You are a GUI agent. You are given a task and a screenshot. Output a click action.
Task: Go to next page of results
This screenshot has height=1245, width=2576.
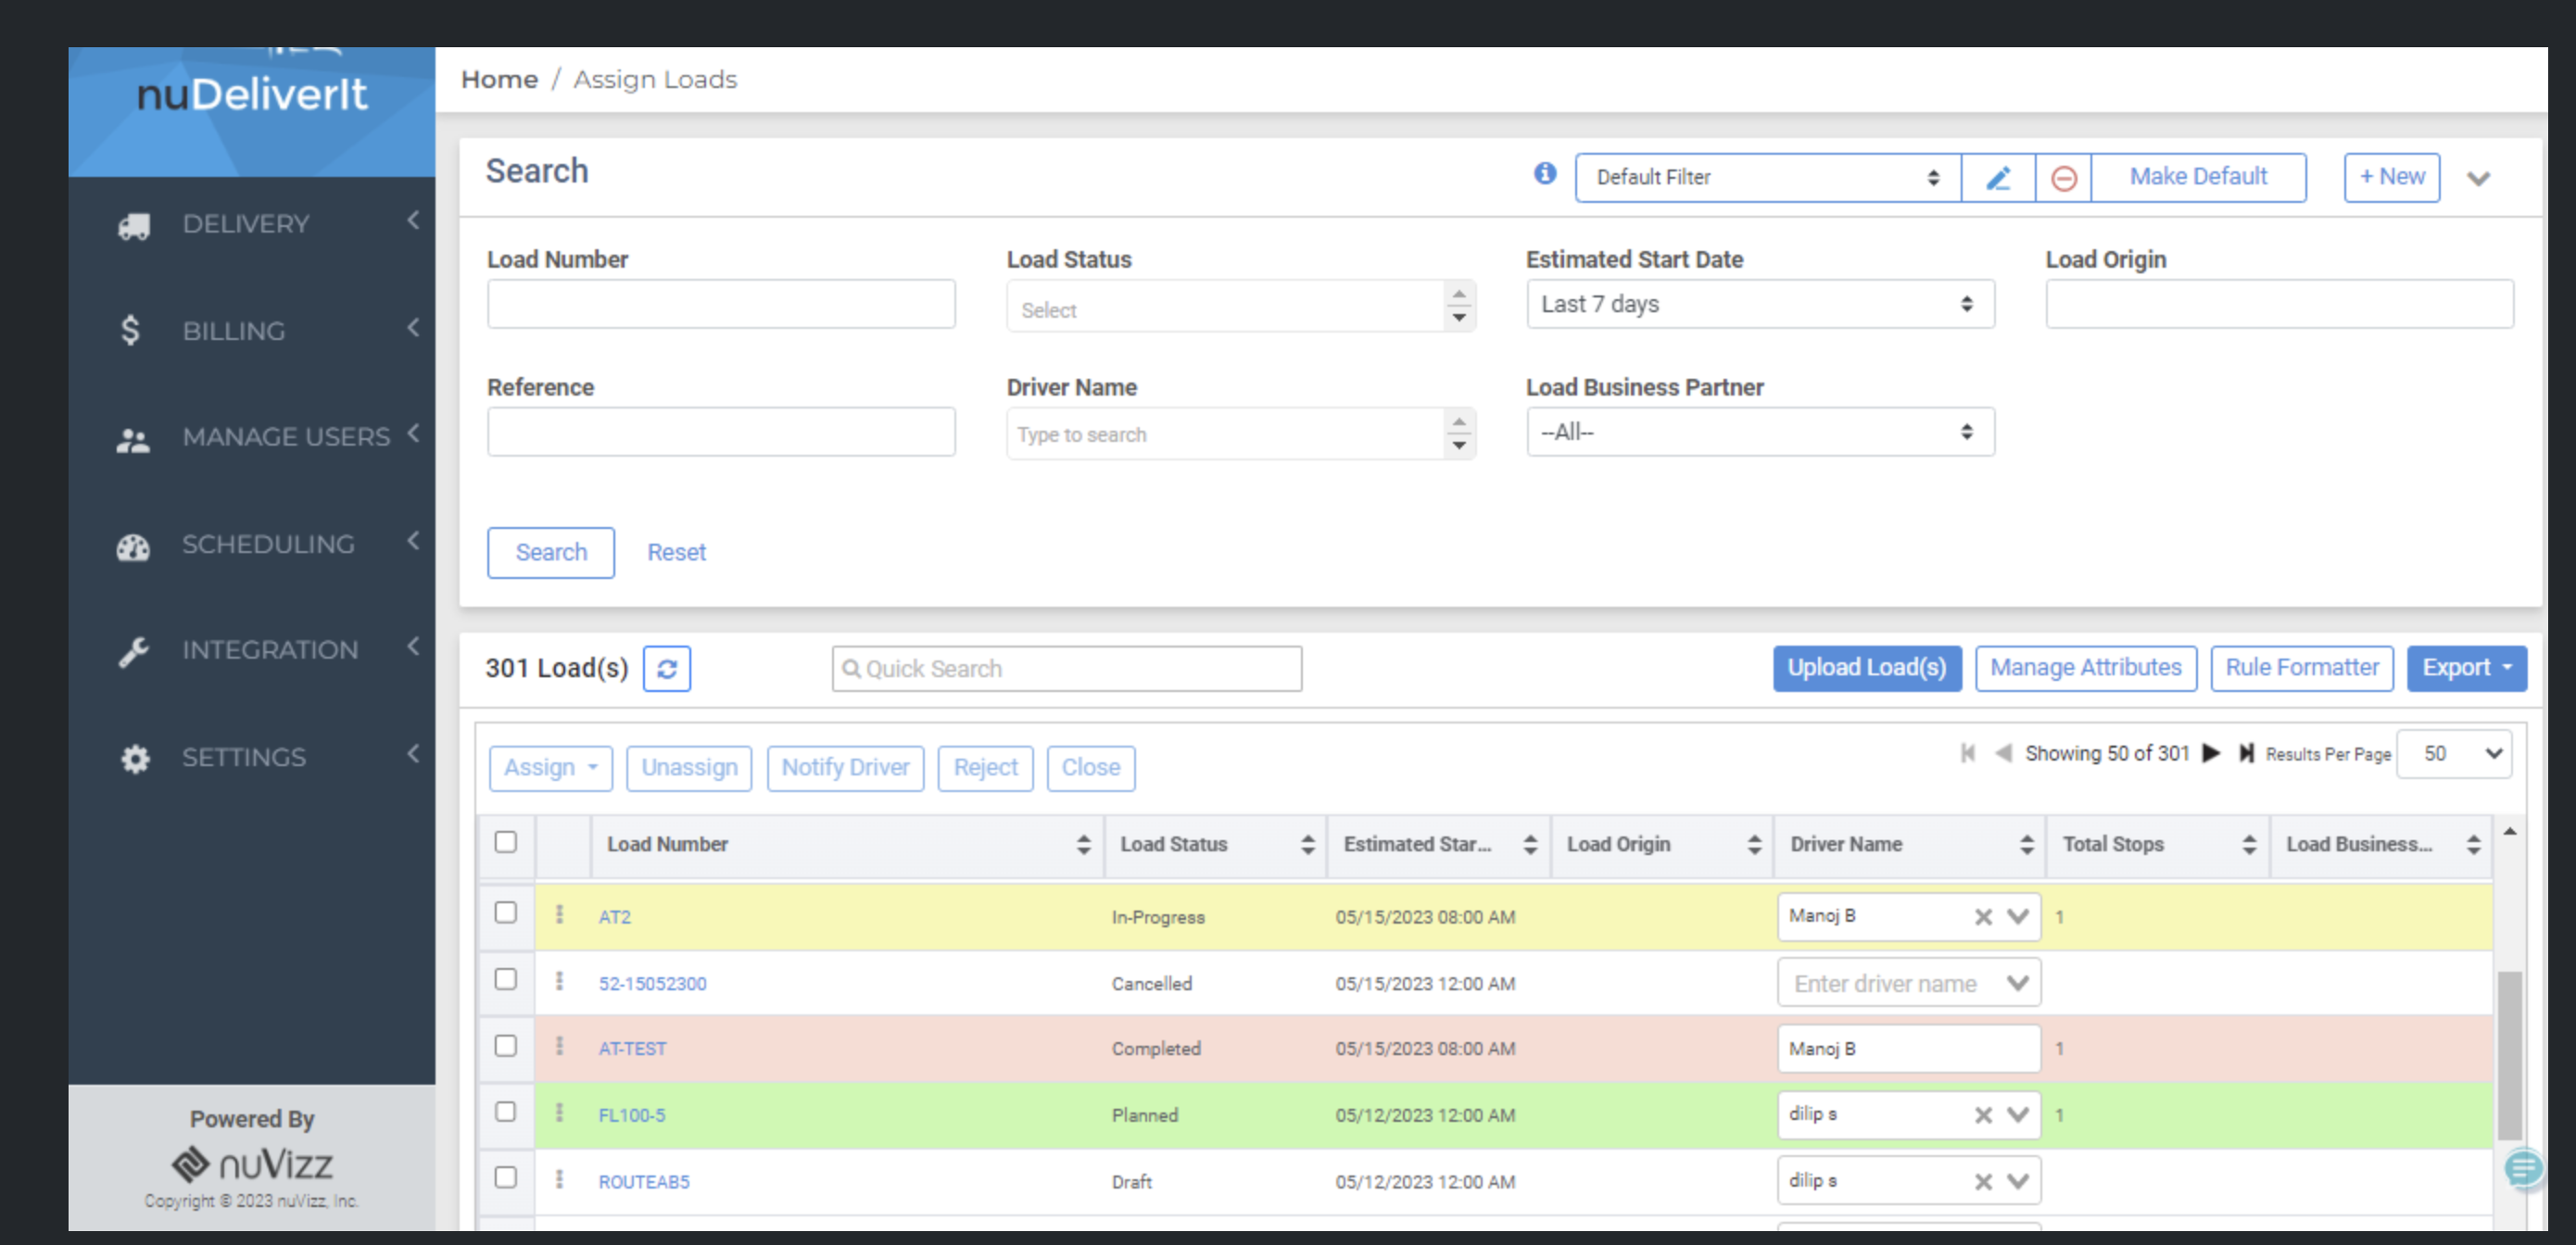pos(2211,753)
